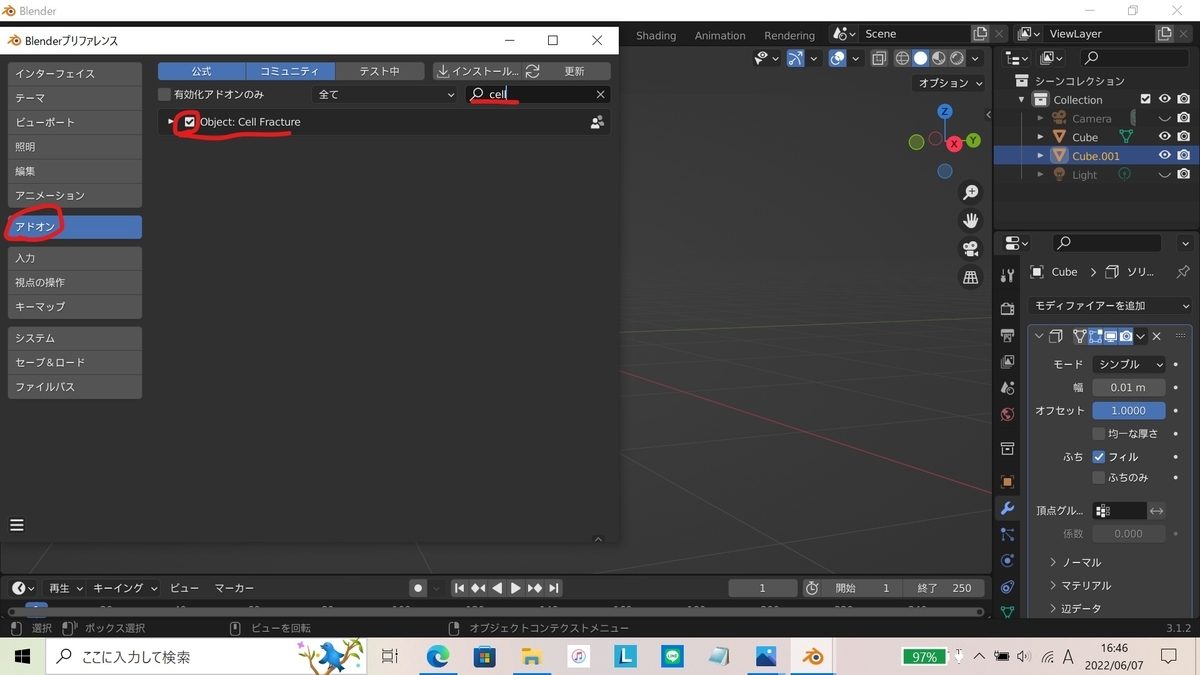
Task: Select wireframe viewport shading
Action: tap(902, 59)
